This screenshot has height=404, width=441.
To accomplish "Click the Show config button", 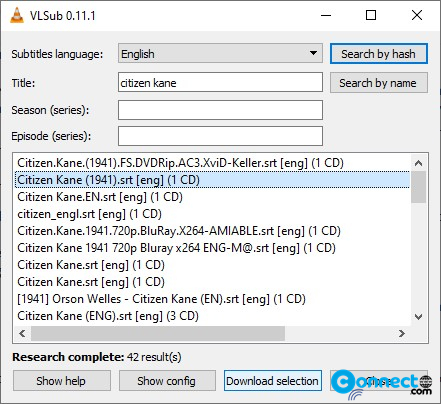I will [x=167, y=381].
